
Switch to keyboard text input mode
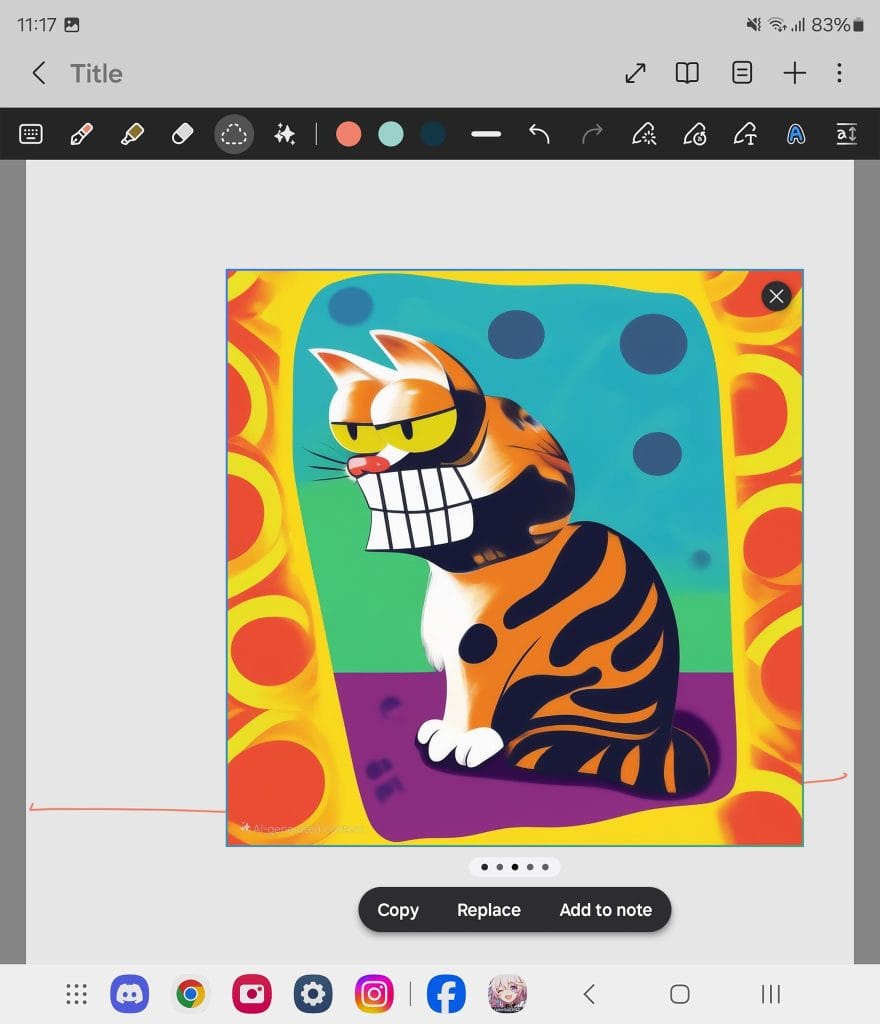[x=31, y=134]
